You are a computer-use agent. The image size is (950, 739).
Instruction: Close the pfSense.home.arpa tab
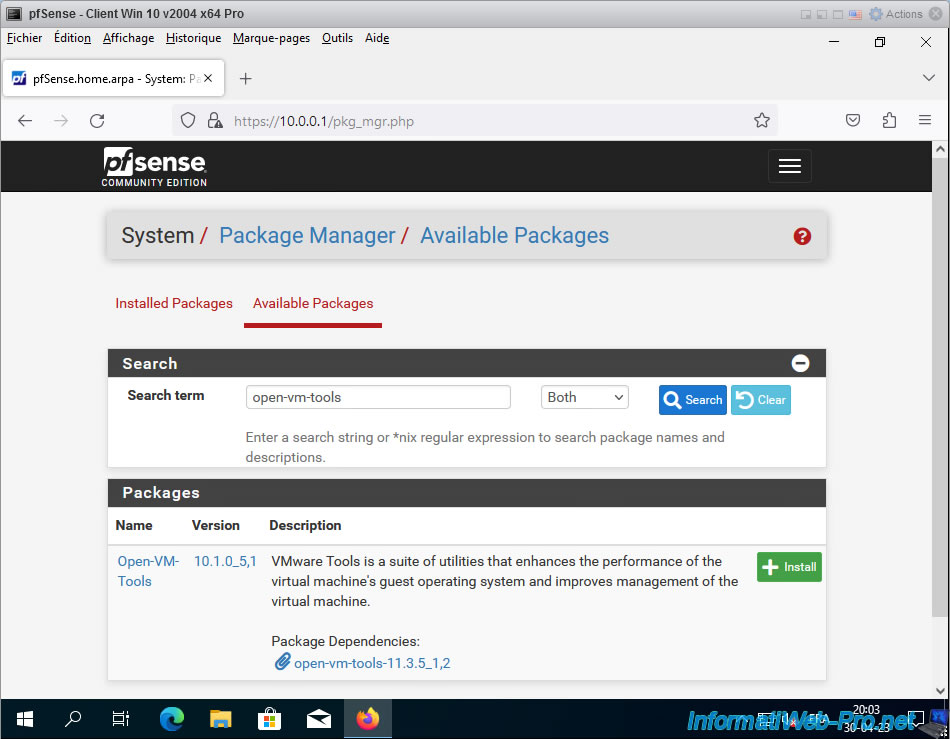point(208,78)
